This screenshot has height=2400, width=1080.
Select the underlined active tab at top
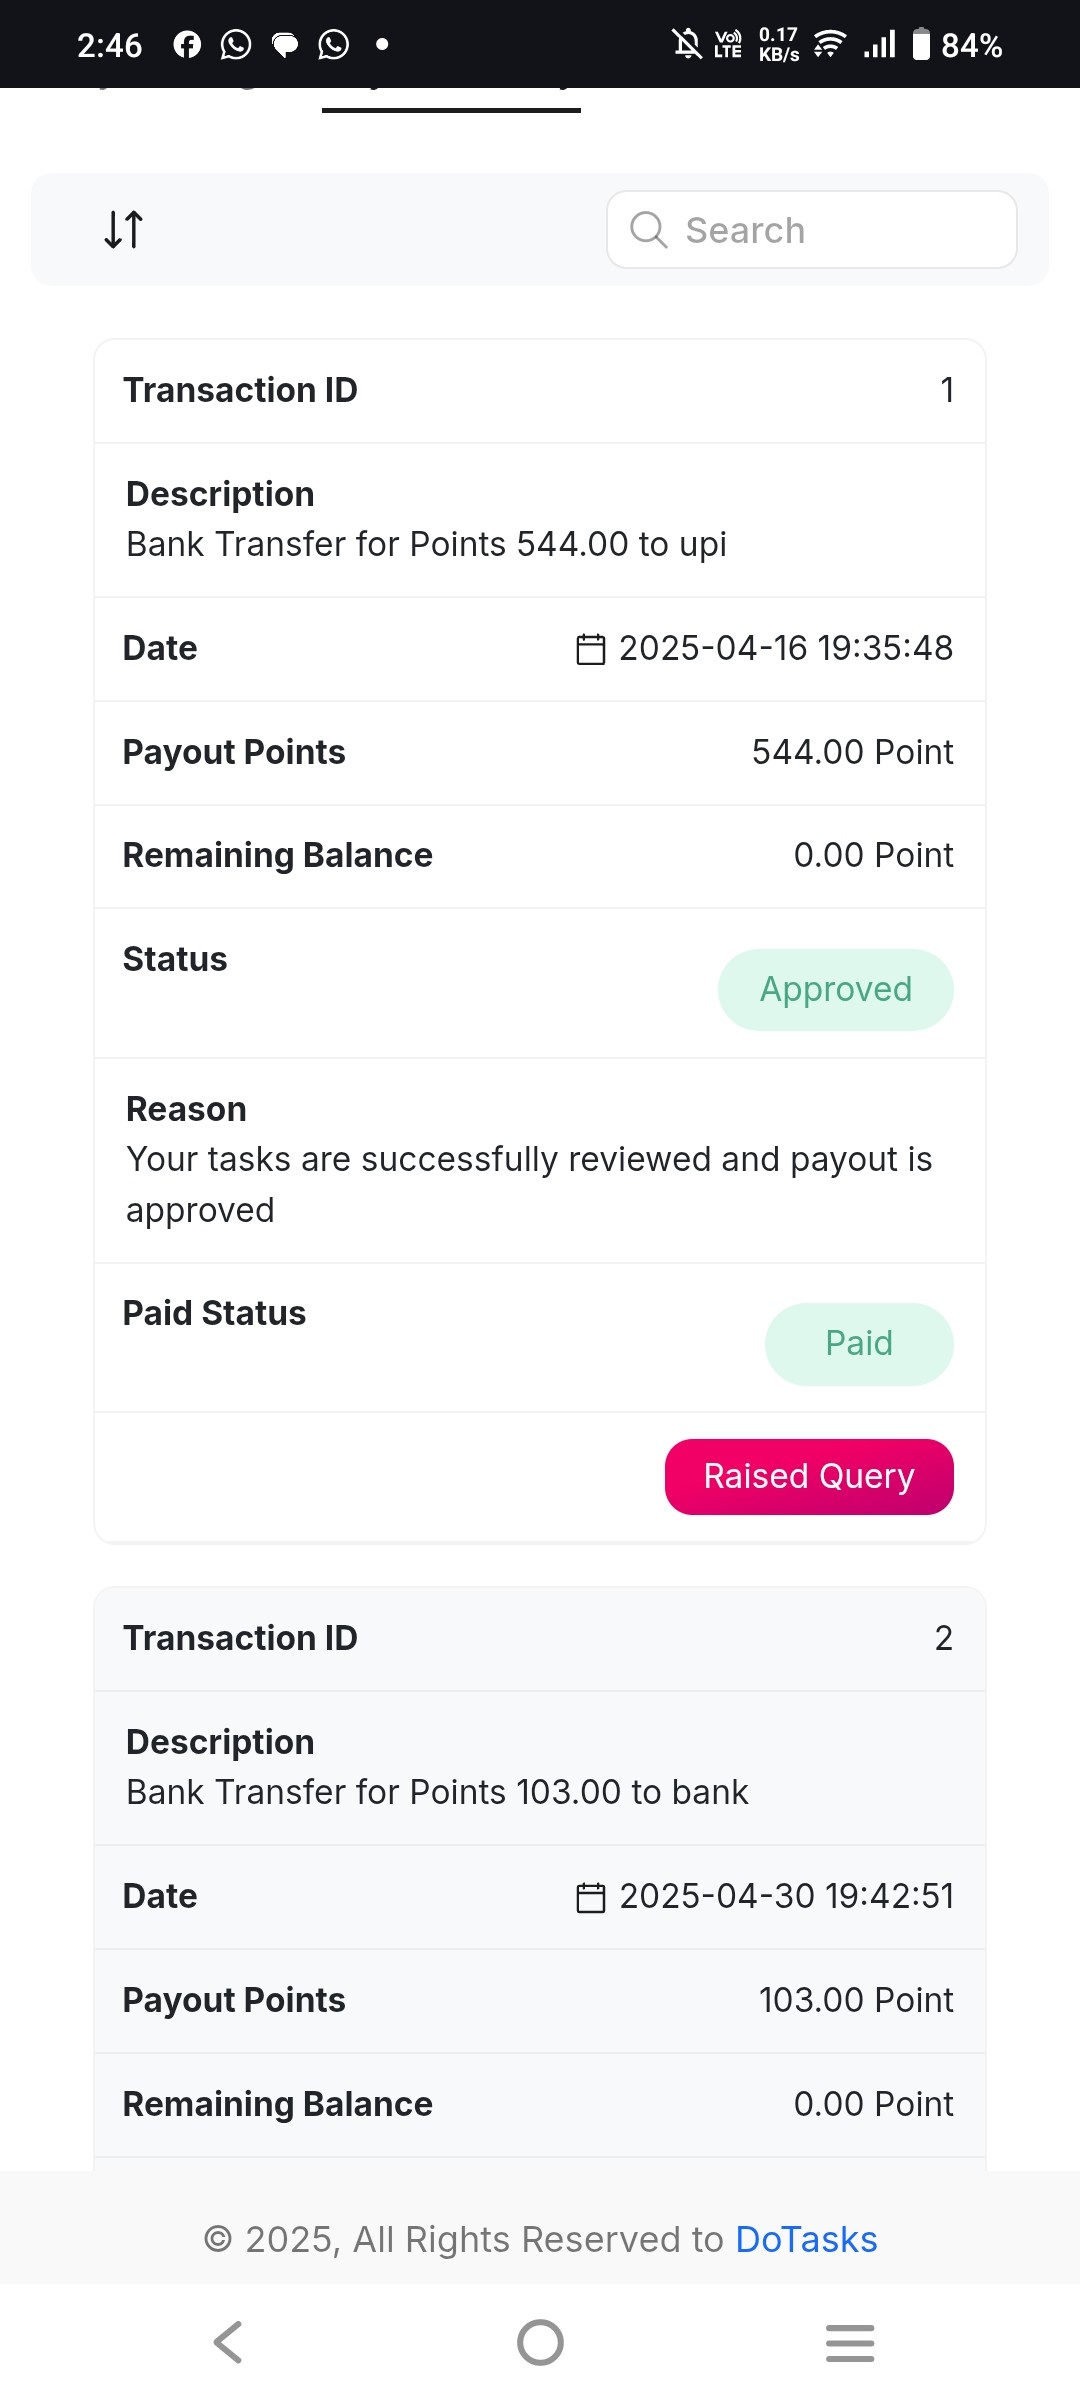coord(451,100)
